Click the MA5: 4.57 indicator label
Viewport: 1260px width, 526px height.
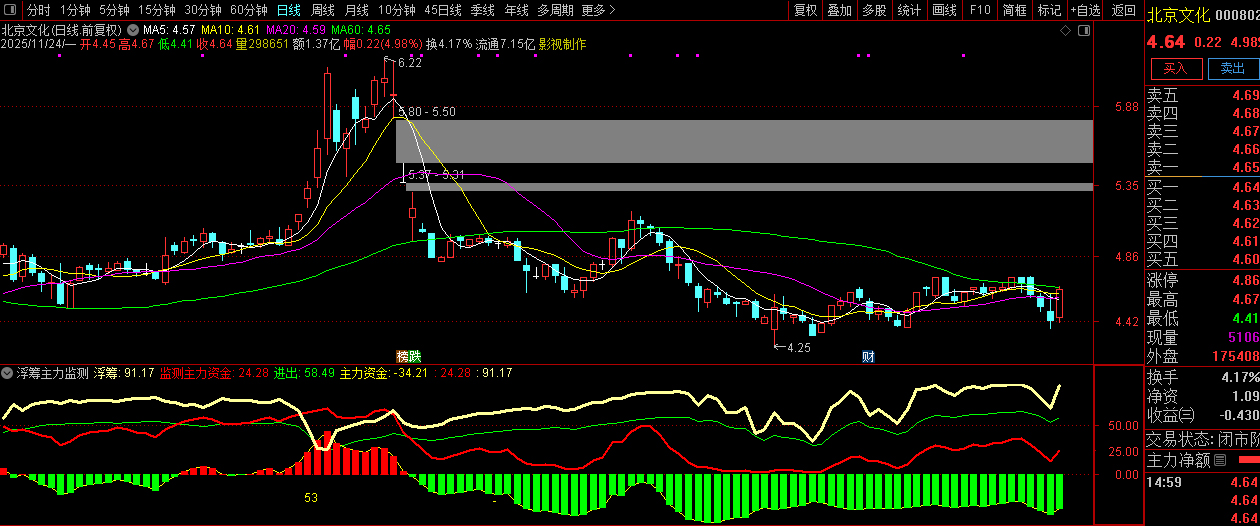[169, 30]
